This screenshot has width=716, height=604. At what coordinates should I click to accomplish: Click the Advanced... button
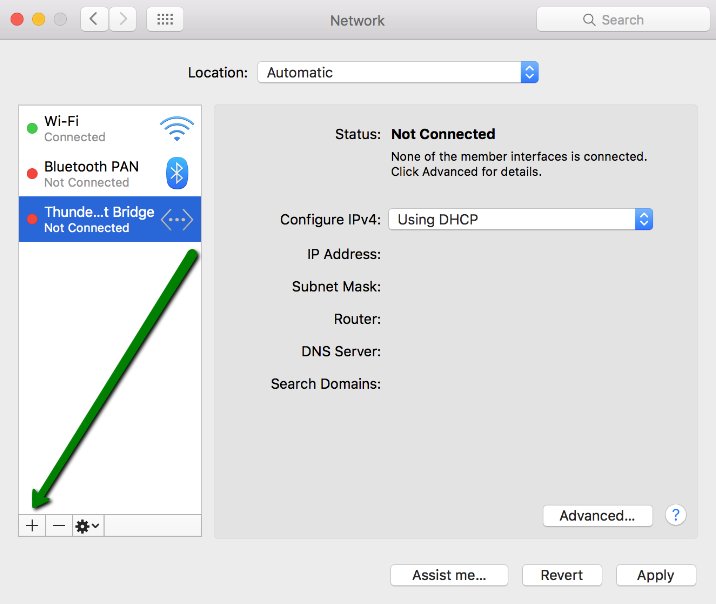tap(597, 516)
